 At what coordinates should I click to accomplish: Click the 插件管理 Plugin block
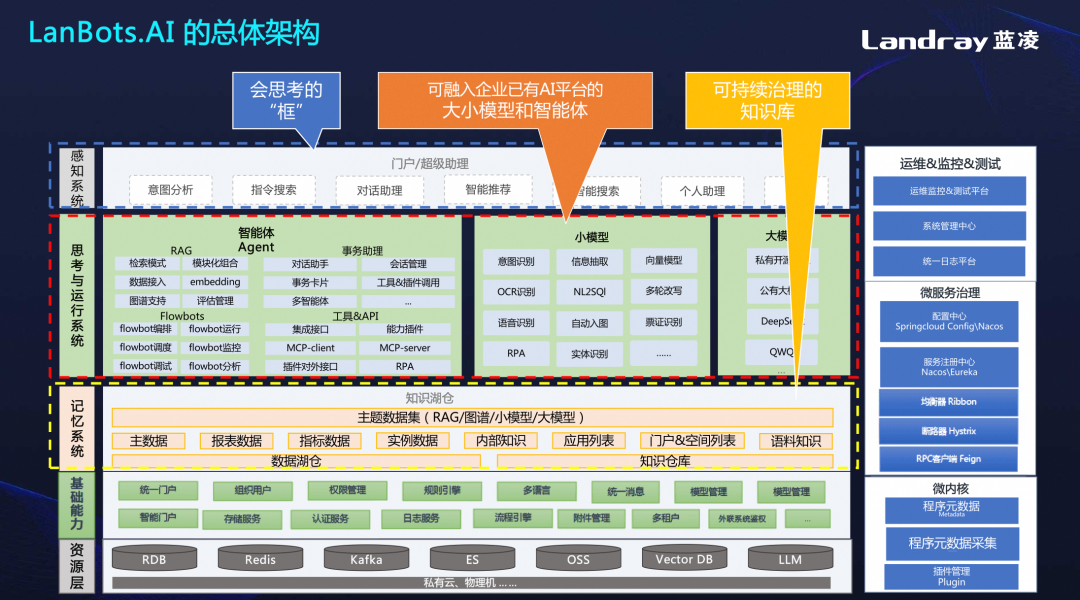pos(951,577)
